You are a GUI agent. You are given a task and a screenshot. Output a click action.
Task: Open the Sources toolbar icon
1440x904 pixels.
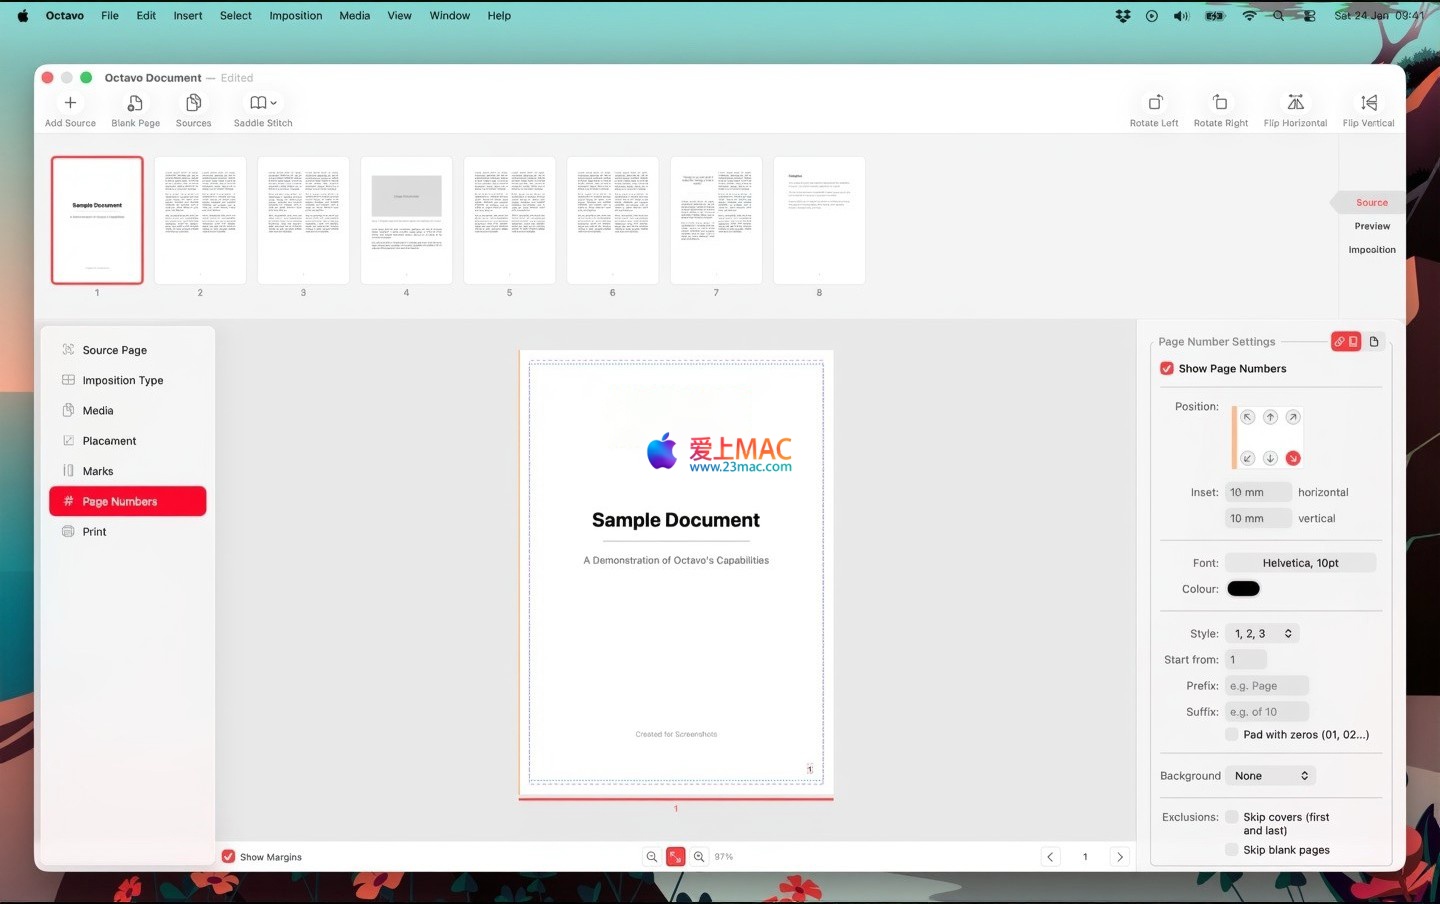(193, 103)
